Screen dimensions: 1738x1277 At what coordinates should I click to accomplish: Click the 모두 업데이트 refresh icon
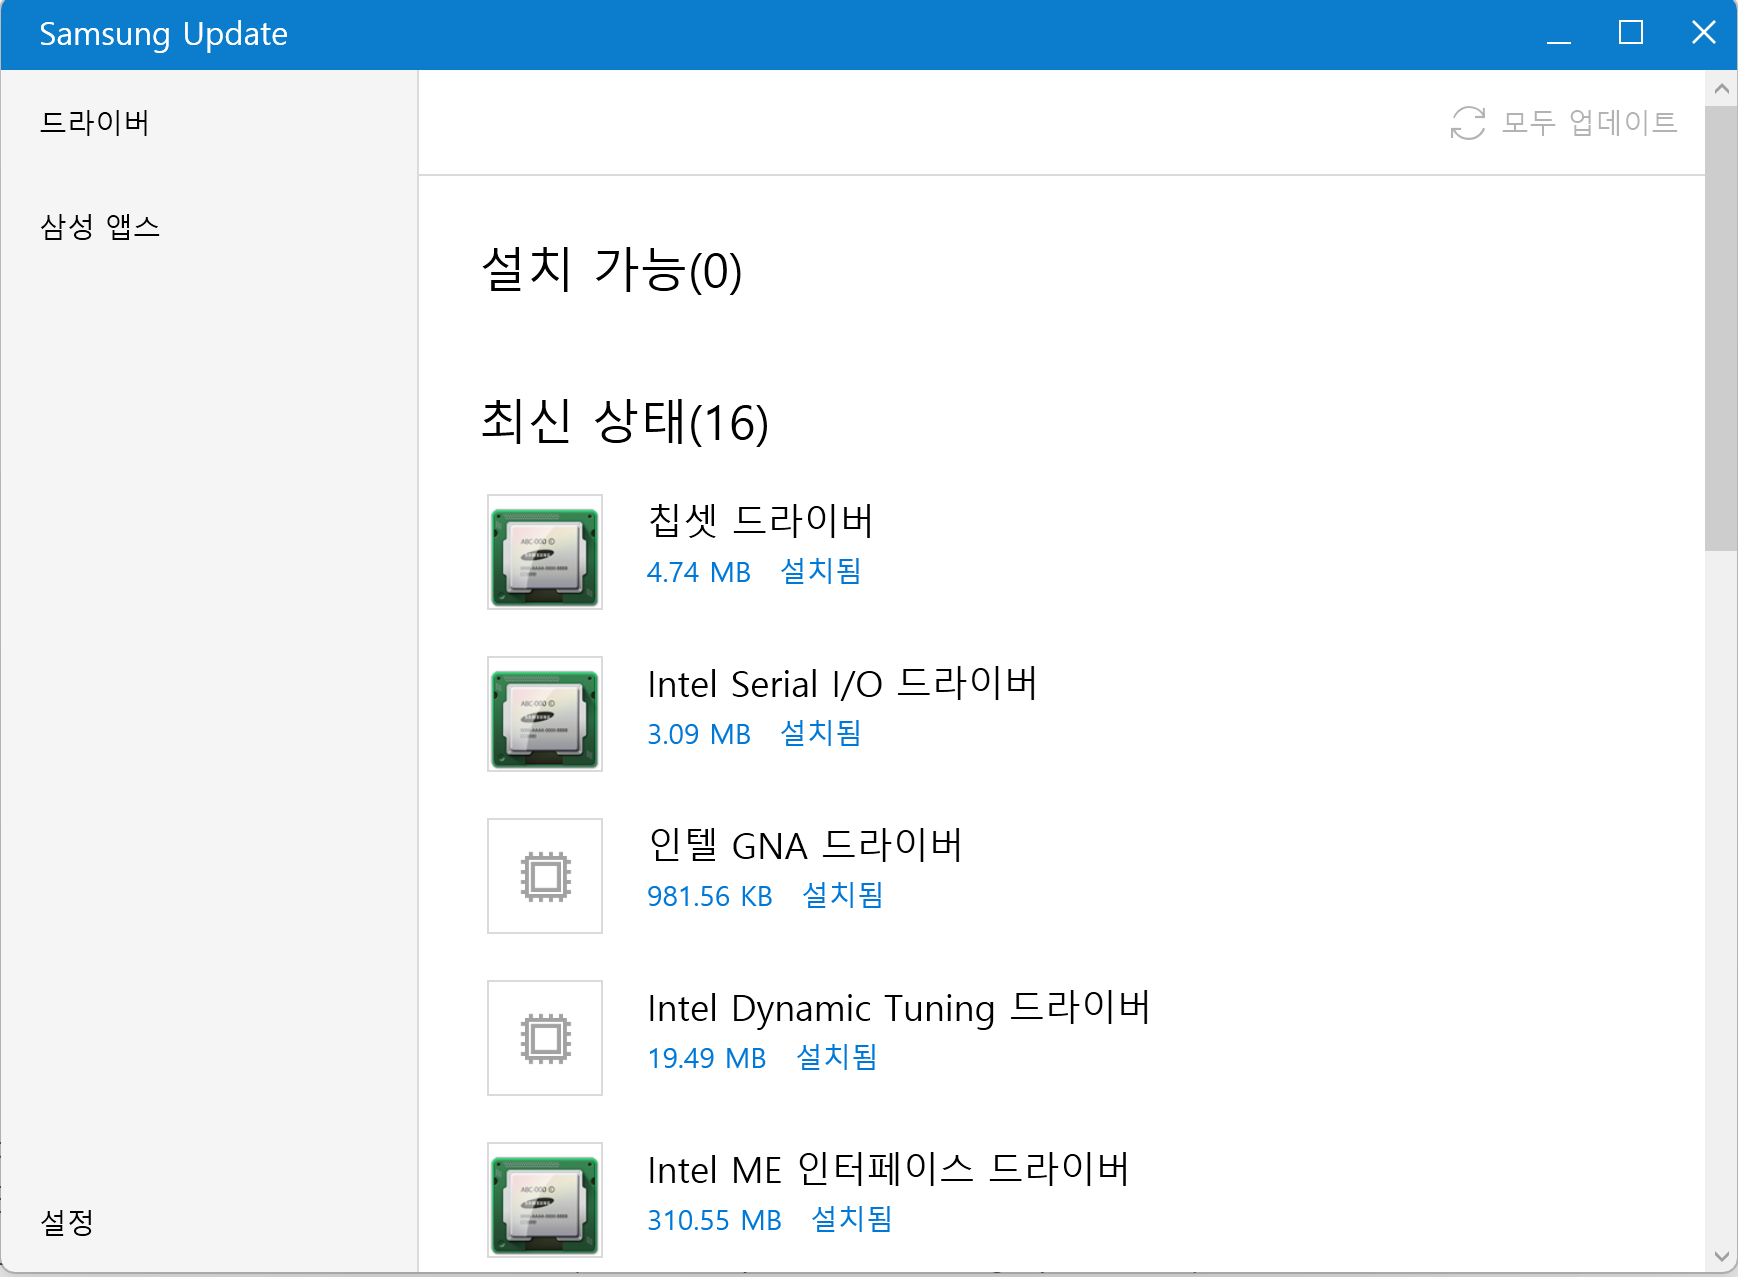coord(1468,123)
